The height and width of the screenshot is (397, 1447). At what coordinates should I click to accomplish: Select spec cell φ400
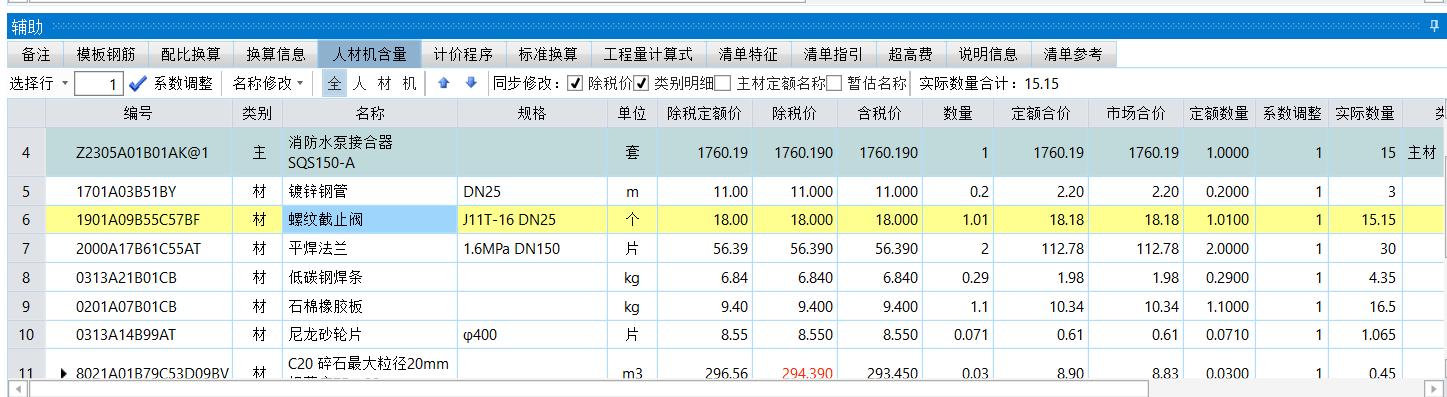pos(533,335)
